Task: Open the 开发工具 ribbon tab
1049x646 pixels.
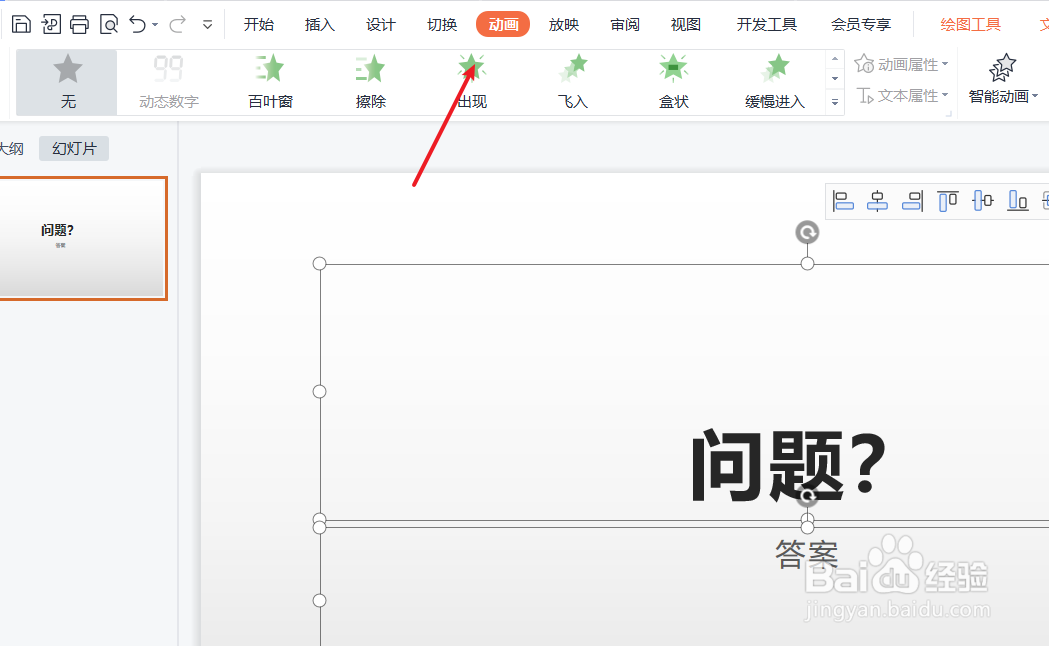Action: click(x=767, y=25)
